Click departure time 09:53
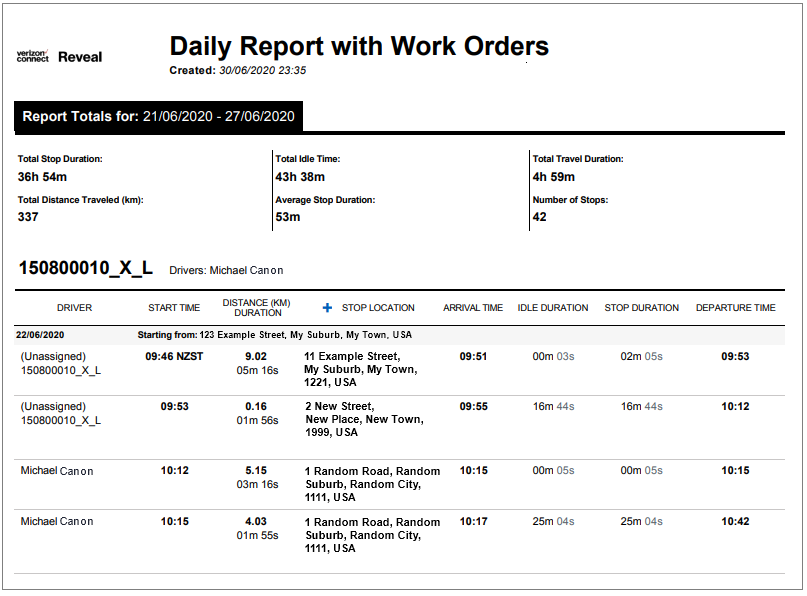Viewport: 807px width, 596px height. [735, 357]
